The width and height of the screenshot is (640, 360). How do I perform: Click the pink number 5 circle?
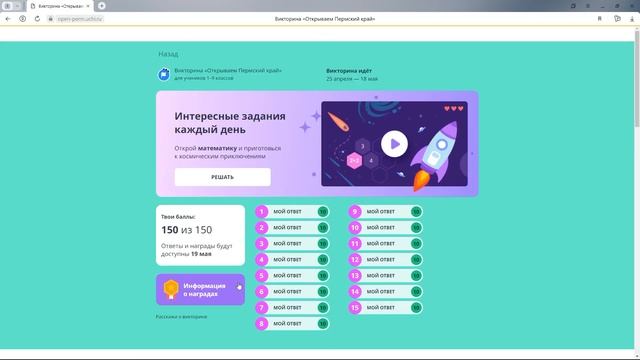click(x=262, y=276)
